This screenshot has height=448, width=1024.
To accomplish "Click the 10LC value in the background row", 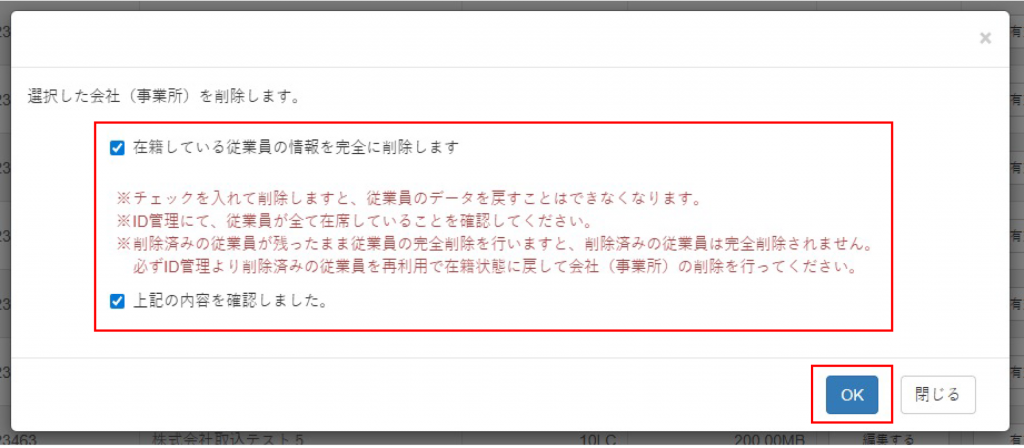I will 595,439.
